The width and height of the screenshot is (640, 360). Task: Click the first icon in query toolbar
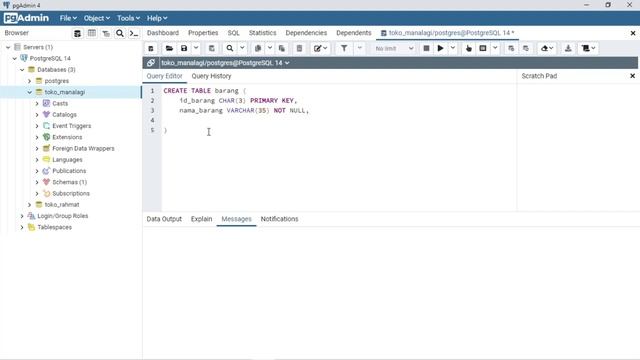coord(151,48)
